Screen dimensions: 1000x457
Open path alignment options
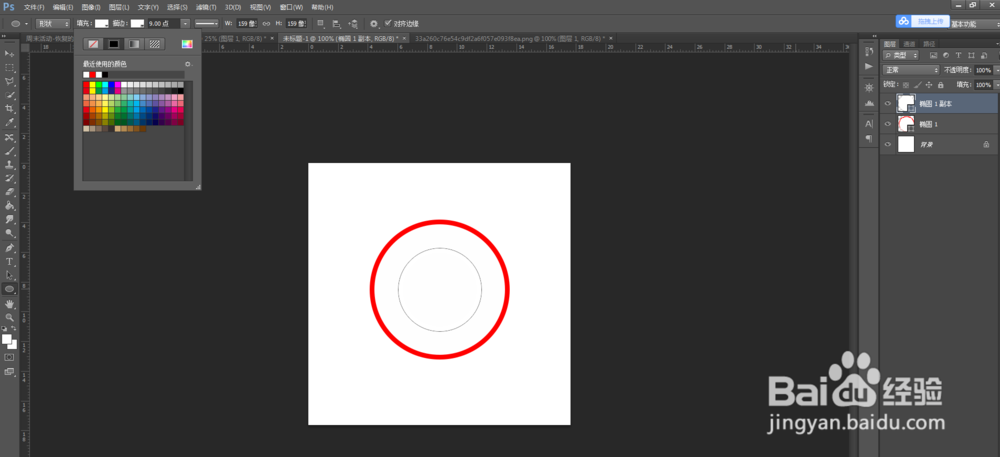click(x=337, y=24)
